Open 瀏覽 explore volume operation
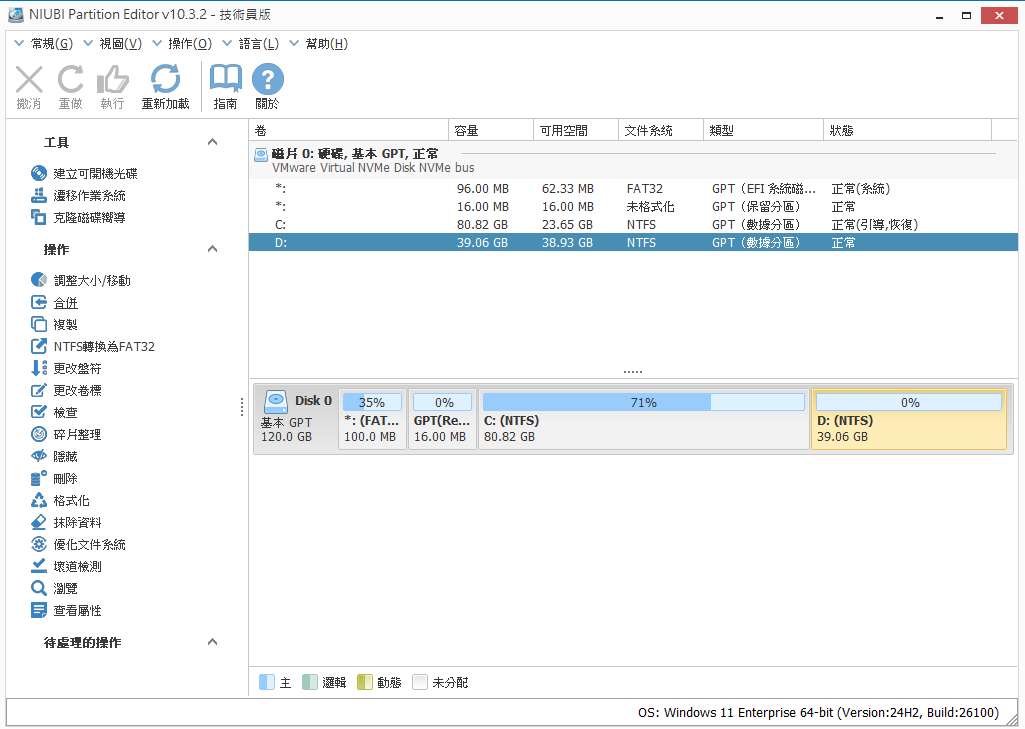 (54, 588)
